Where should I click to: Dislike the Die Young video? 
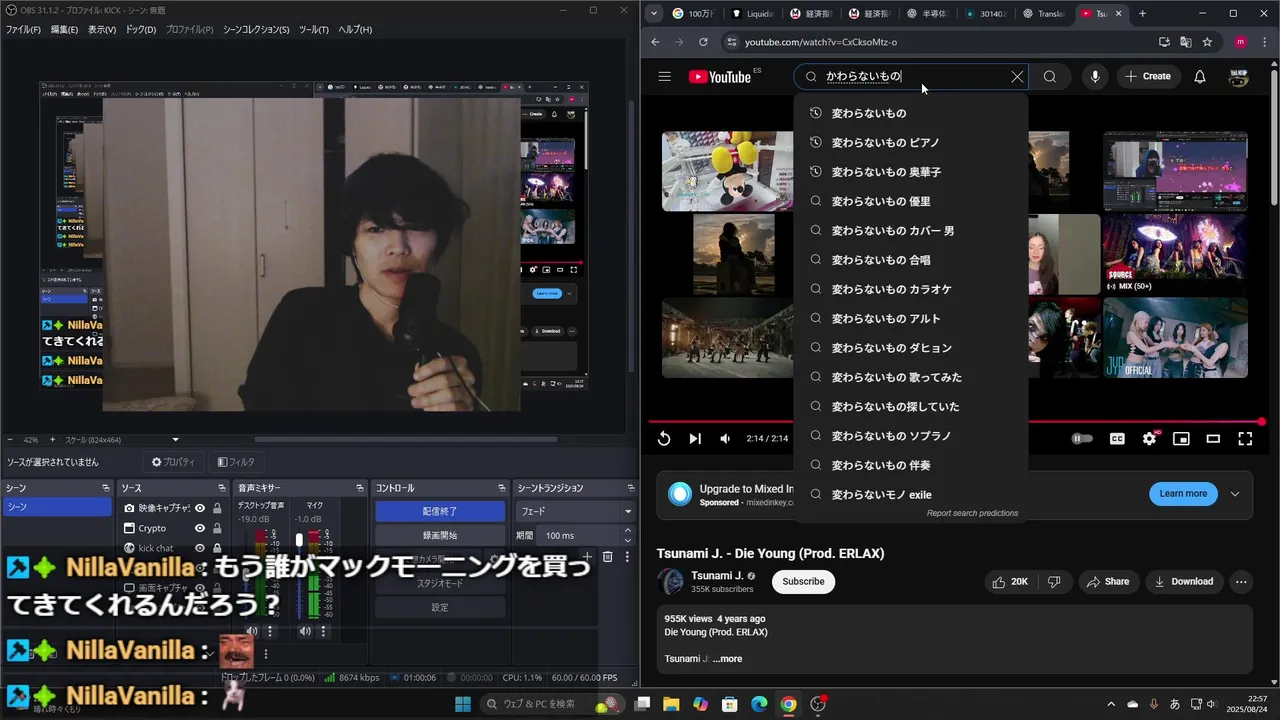1054,581
